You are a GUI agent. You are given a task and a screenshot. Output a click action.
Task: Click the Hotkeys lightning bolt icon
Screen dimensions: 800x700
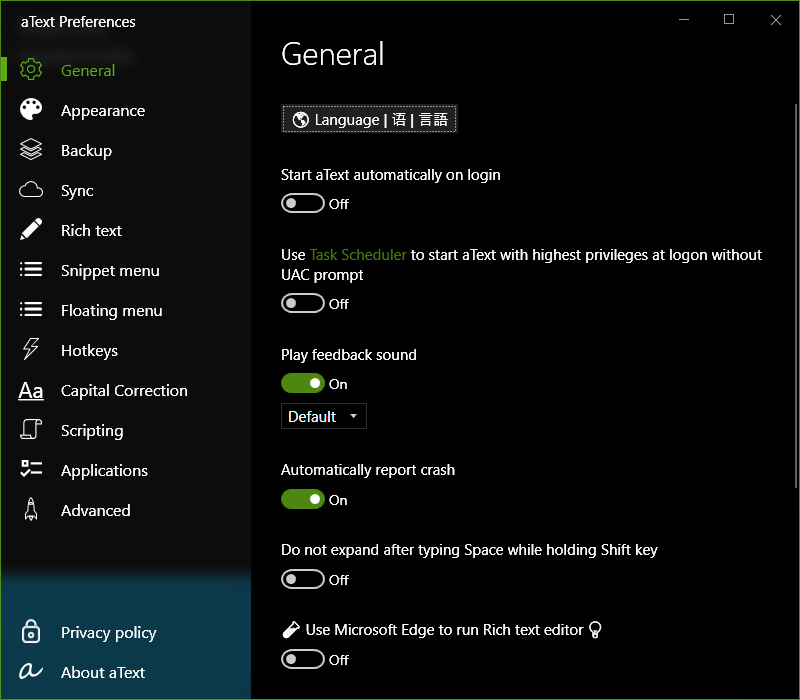pos(31,349)
